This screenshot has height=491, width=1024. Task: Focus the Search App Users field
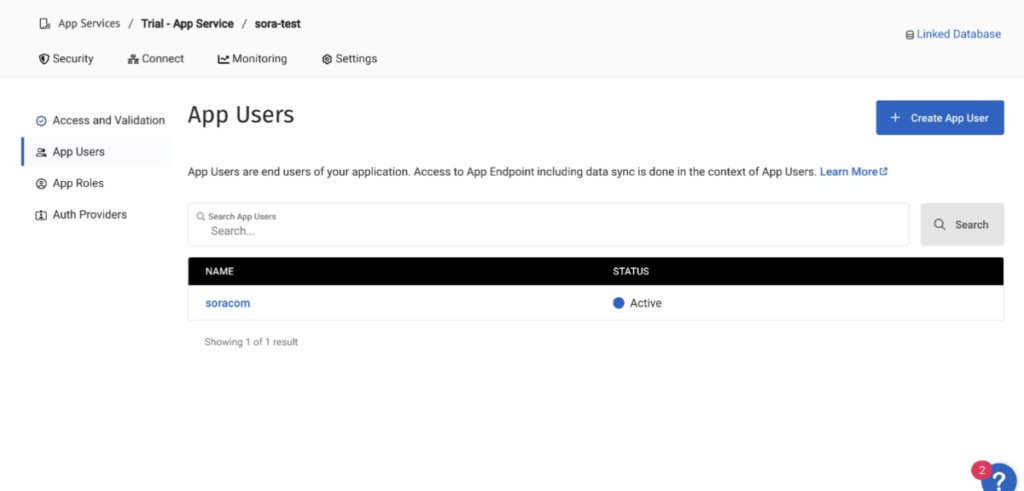tap(548, 230)
